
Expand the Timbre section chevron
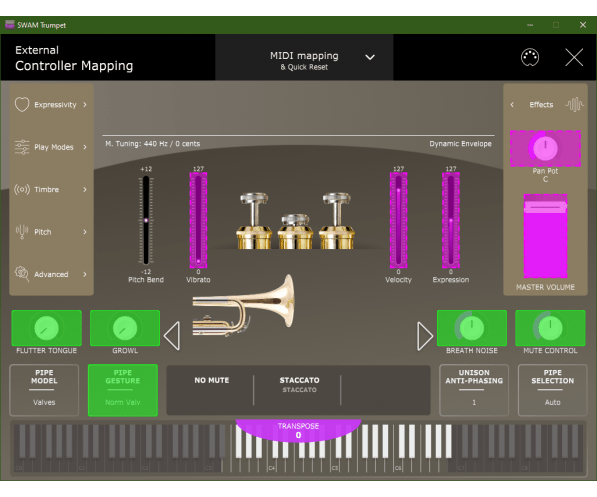pos(85,189)
